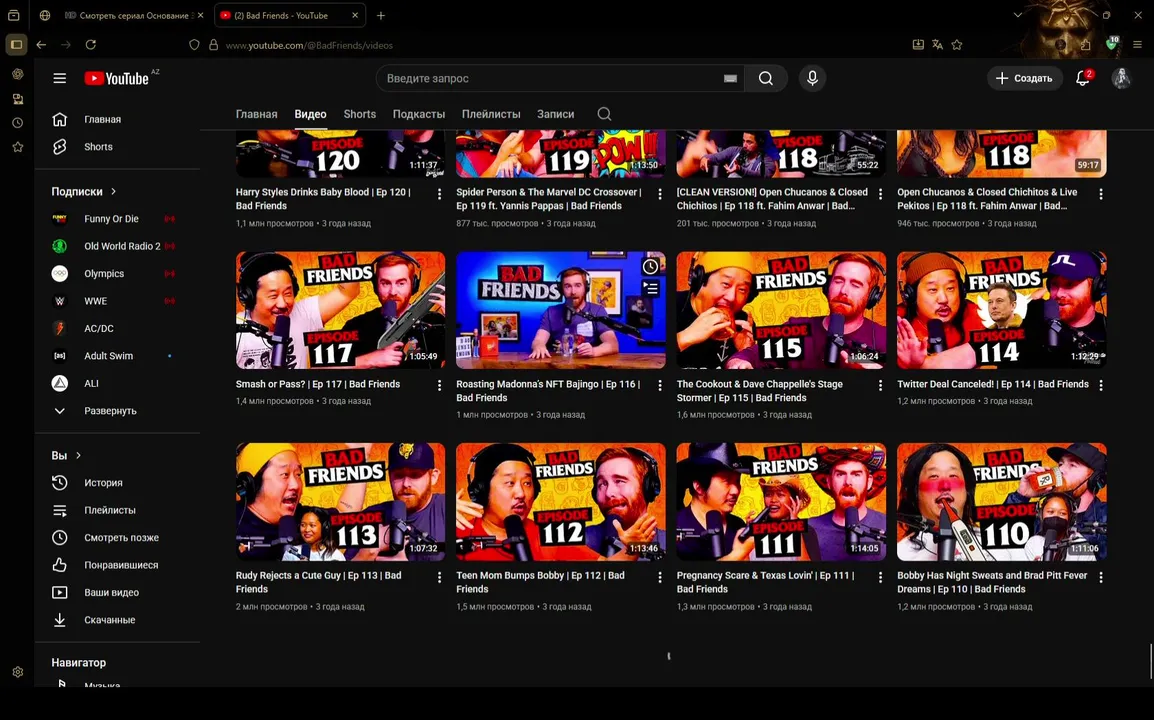Play Teen Mom Bumps Bobby Ep 112 thumbnail
Viewport: 1154px width, 720px height.
pyautogui.click(x=561, y=502)
